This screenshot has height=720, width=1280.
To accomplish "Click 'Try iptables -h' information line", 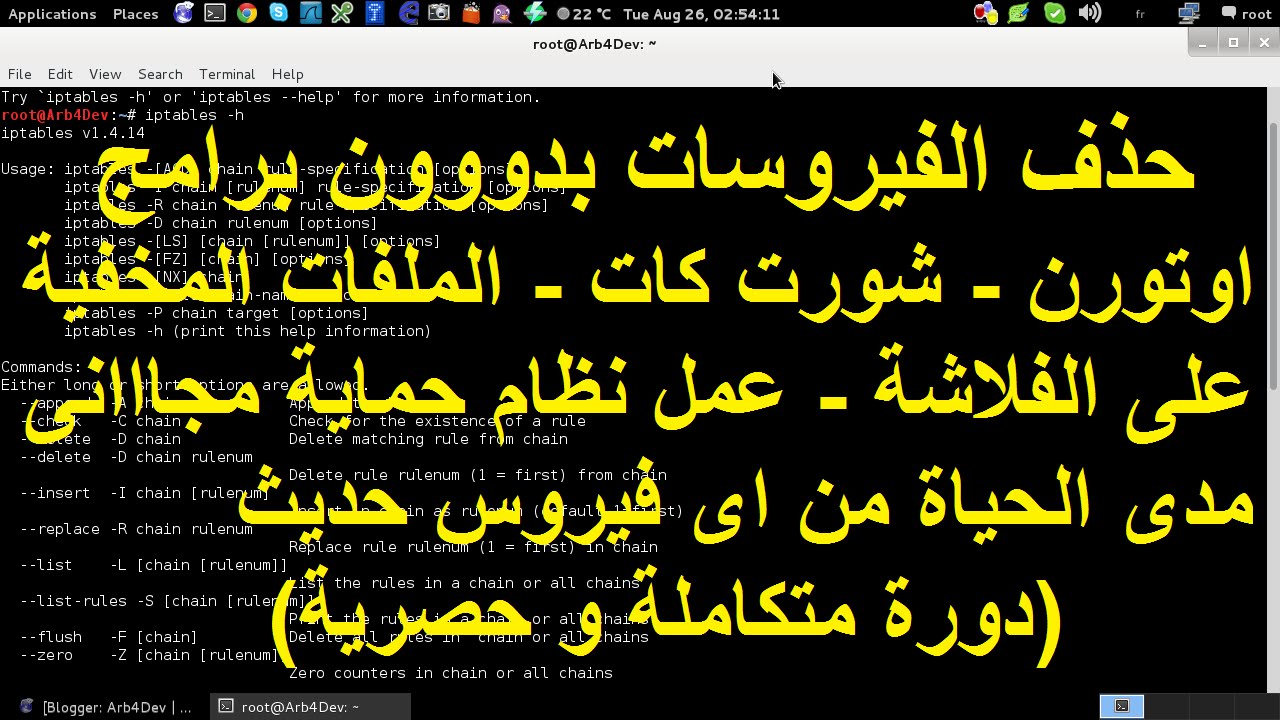I will point(271,97).
